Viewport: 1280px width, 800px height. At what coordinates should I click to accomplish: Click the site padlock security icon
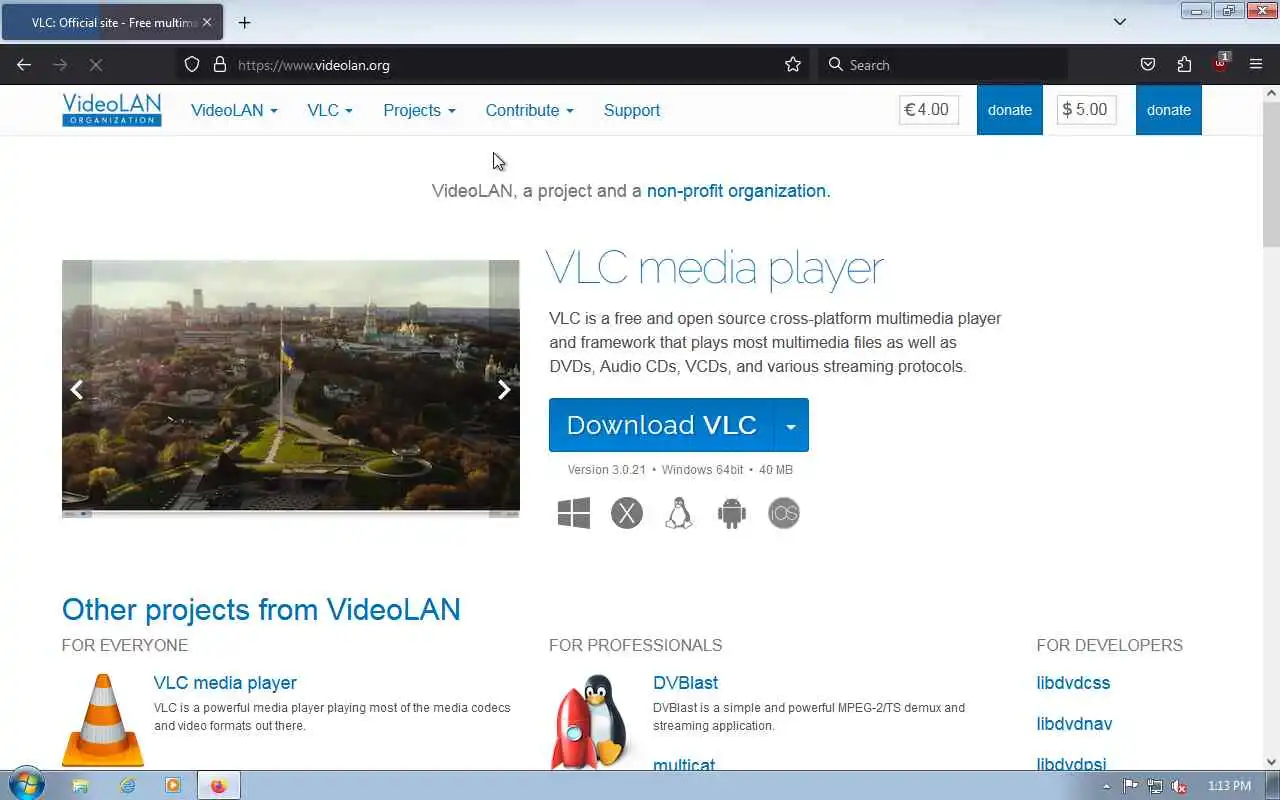pyautogui.click(x=220, y=65)
